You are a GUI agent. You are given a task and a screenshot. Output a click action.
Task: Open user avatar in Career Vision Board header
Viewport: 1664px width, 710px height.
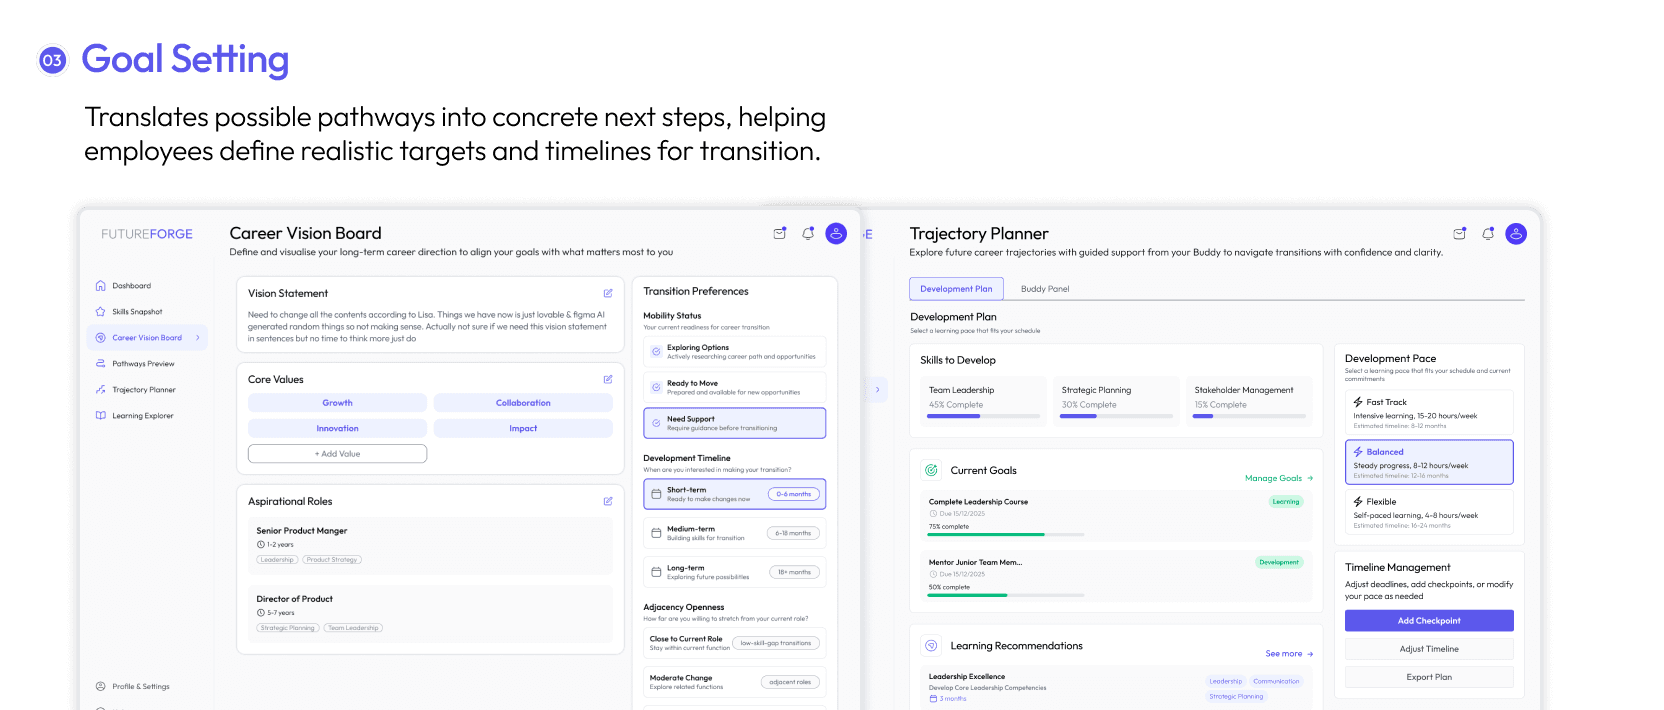point(837,234)
